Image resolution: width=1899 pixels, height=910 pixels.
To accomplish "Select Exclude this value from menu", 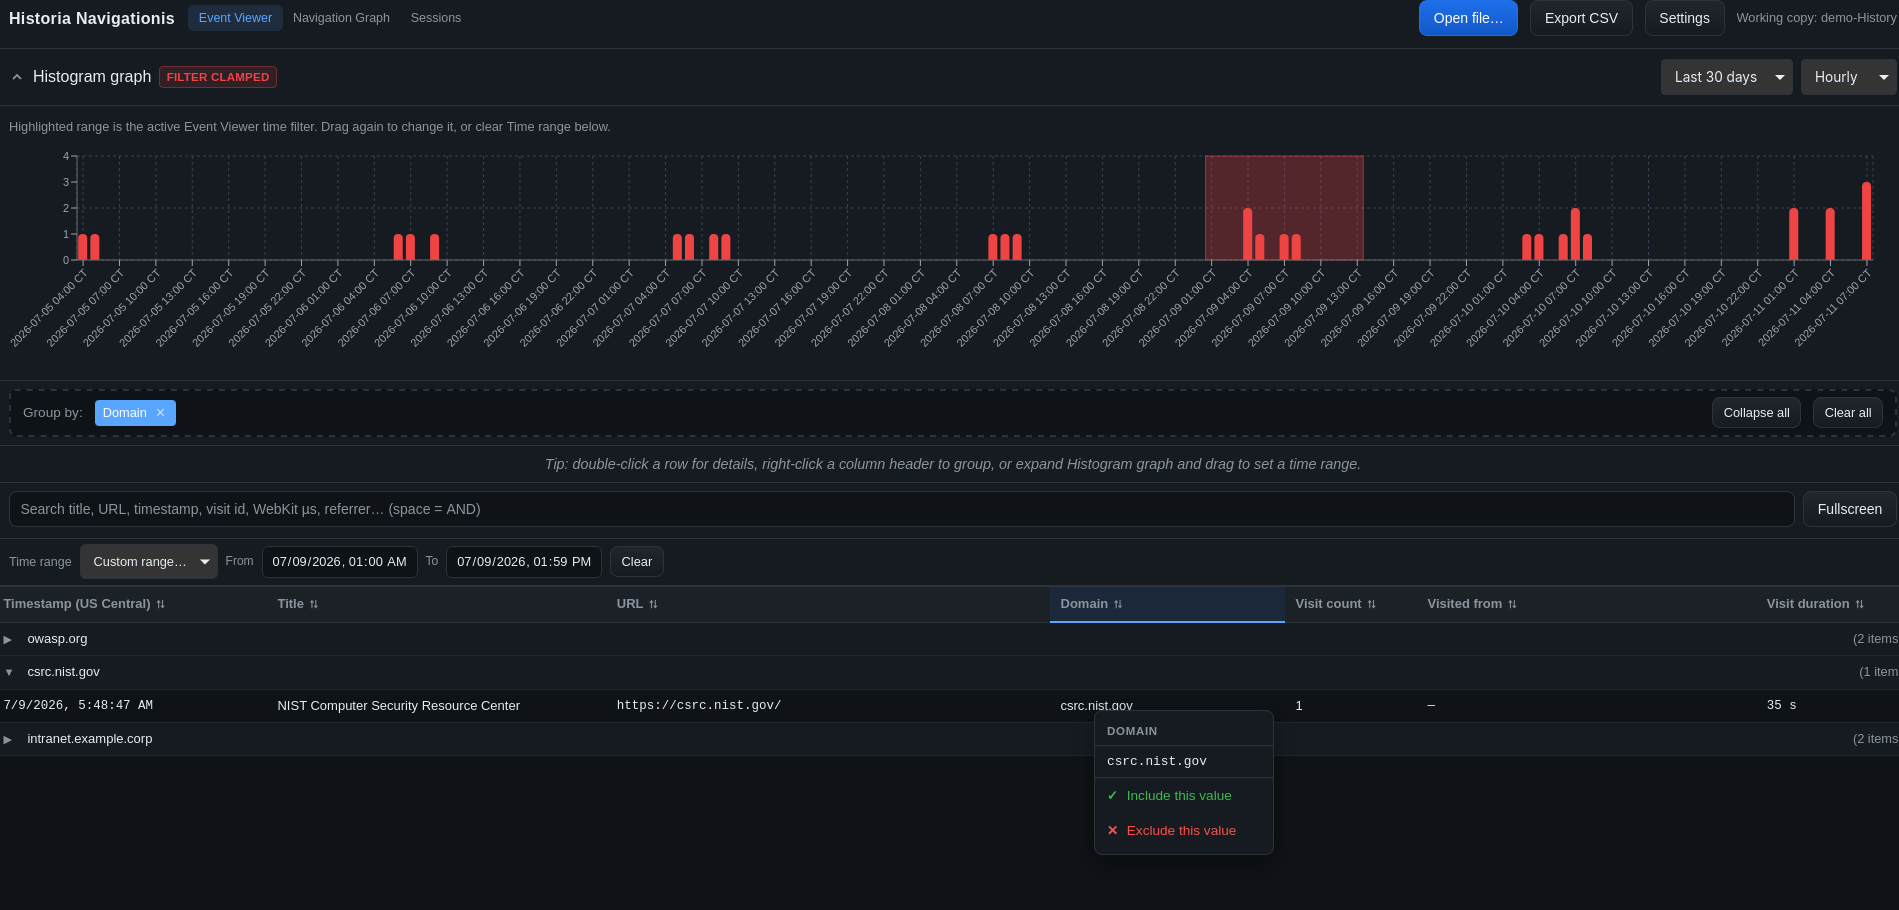I will [x=1183, y=831].
